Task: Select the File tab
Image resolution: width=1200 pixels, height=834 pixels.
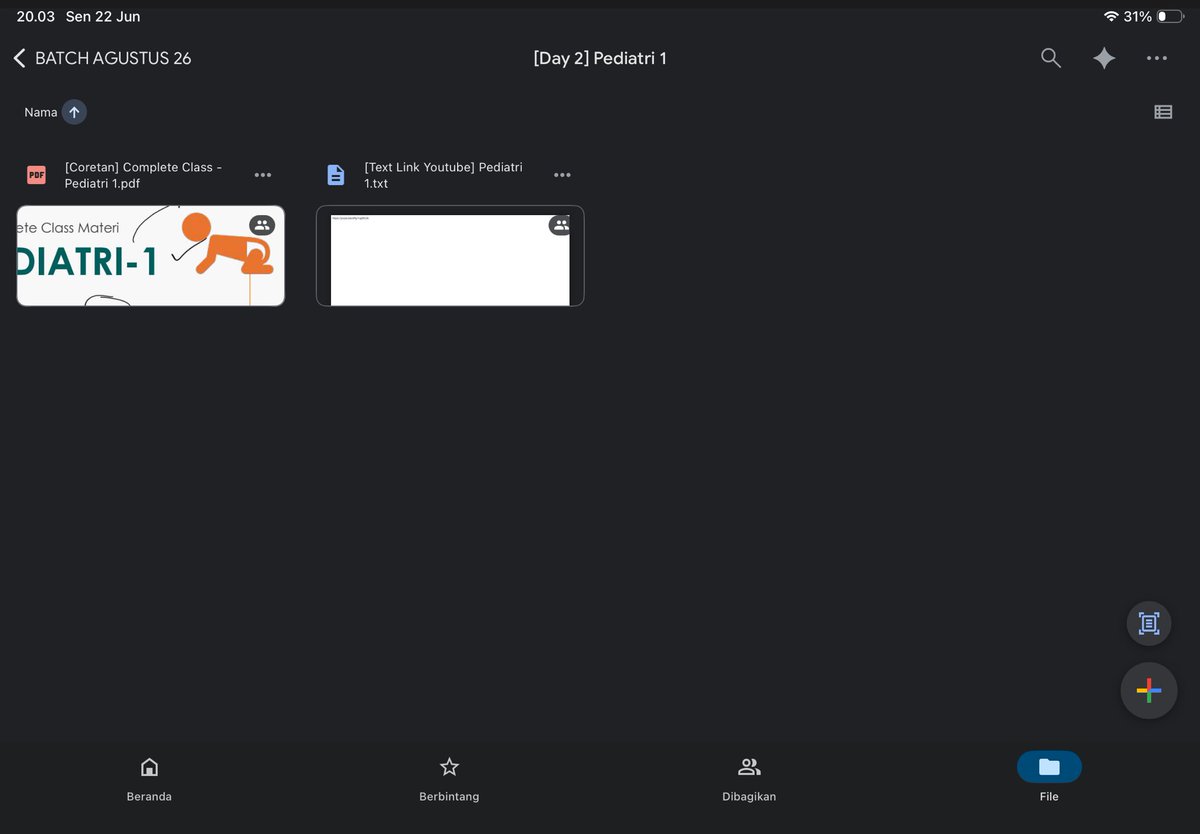Action: [1049, 779]
